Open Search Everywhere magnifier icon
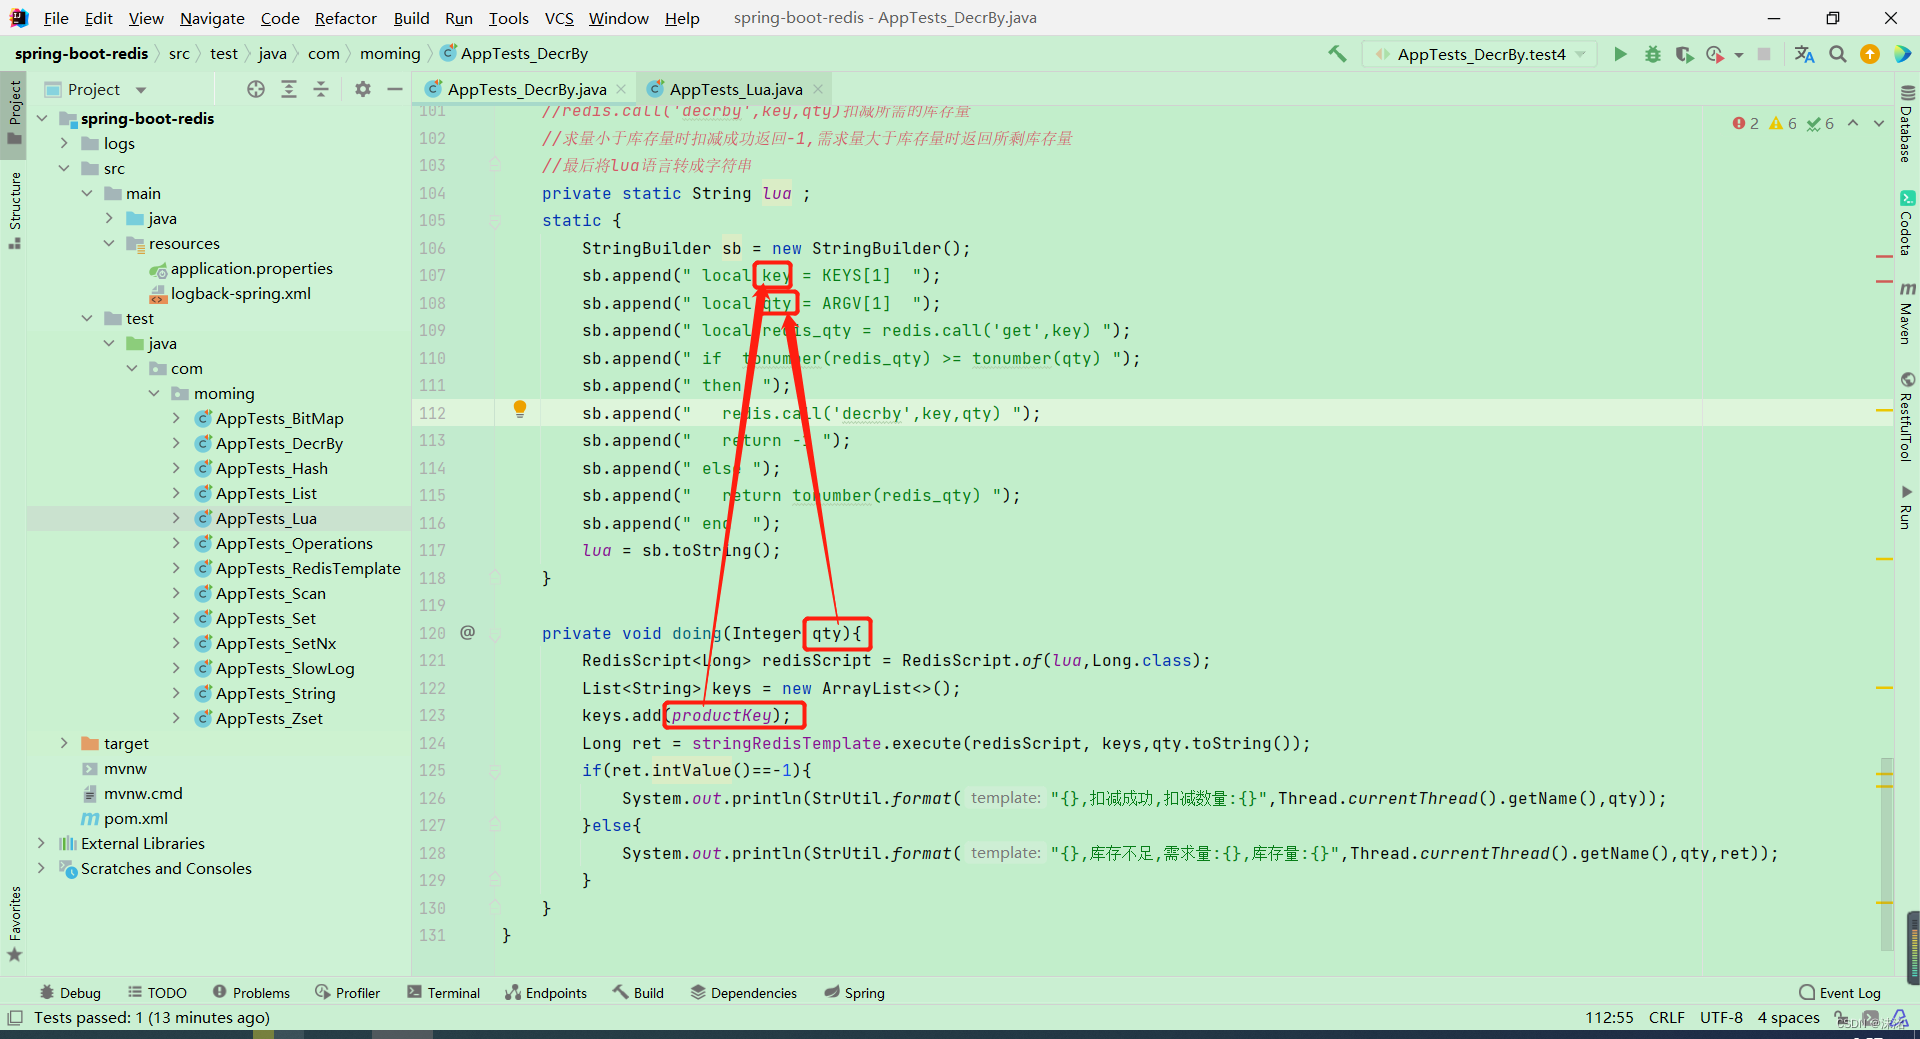The height and width of the screenshot is (1039, 1920). point(1838,54)
